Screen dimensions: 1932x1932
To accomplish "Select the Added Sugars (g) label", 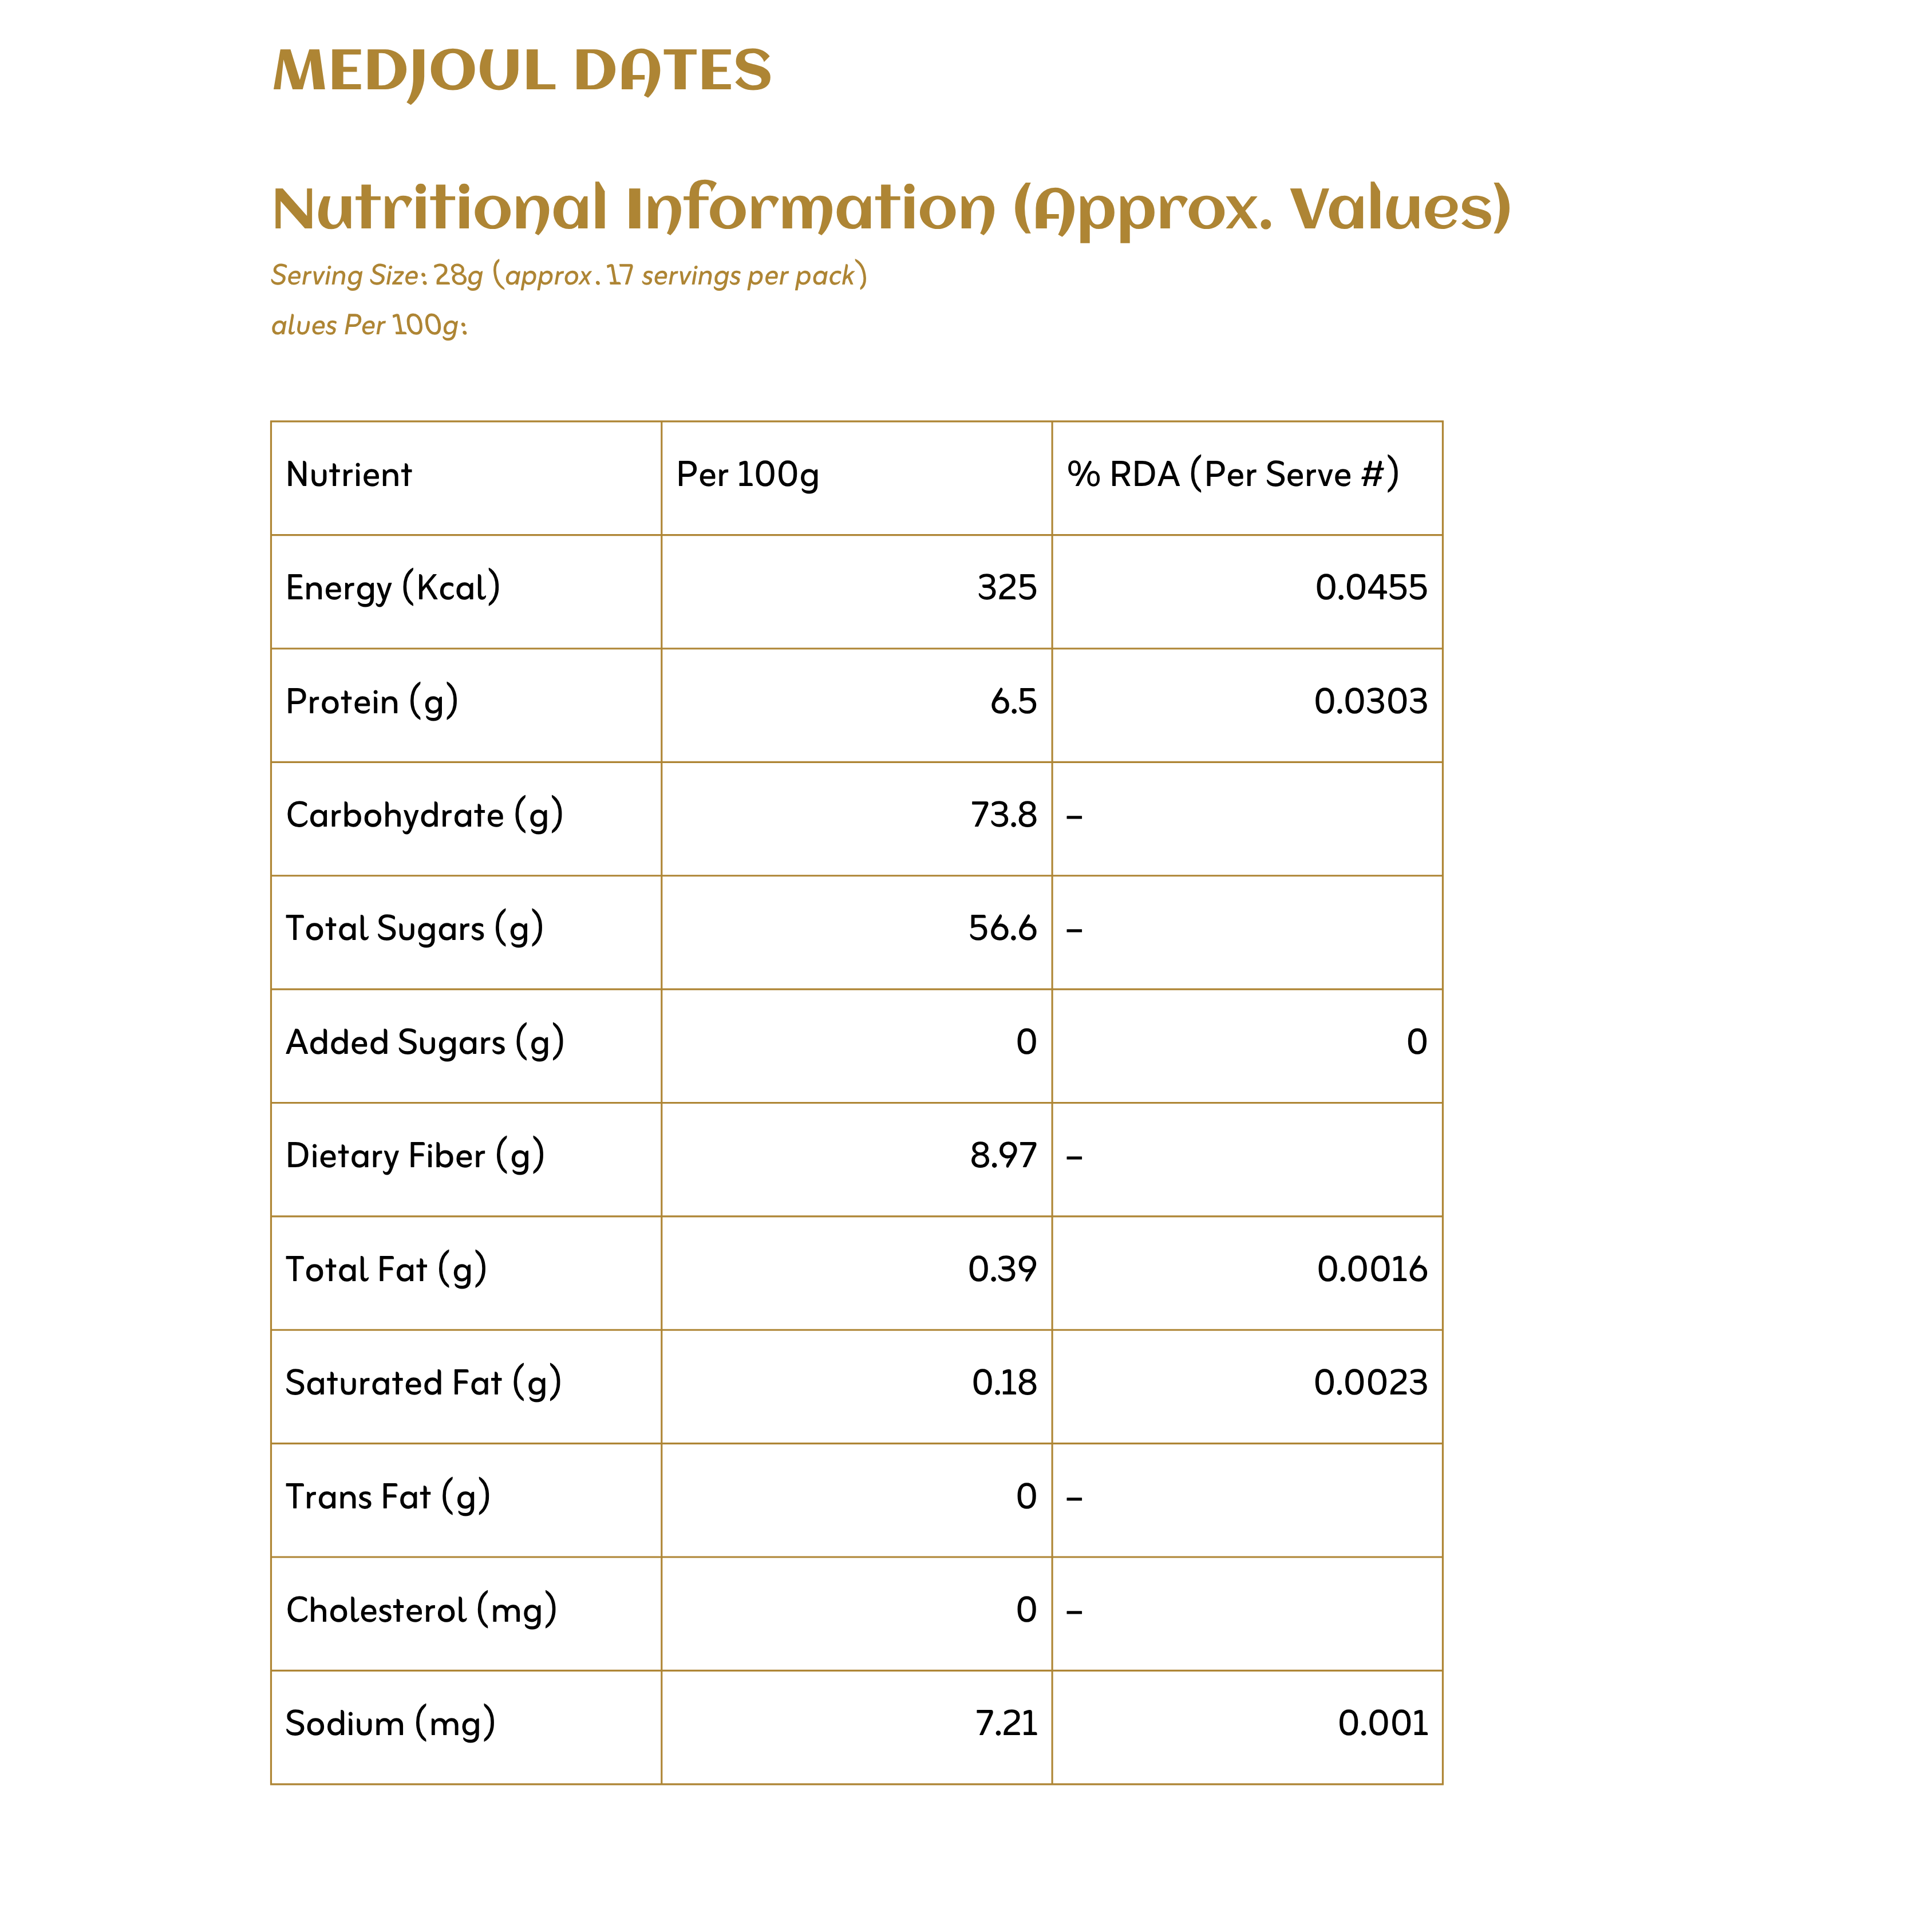I will [425, 1043].
